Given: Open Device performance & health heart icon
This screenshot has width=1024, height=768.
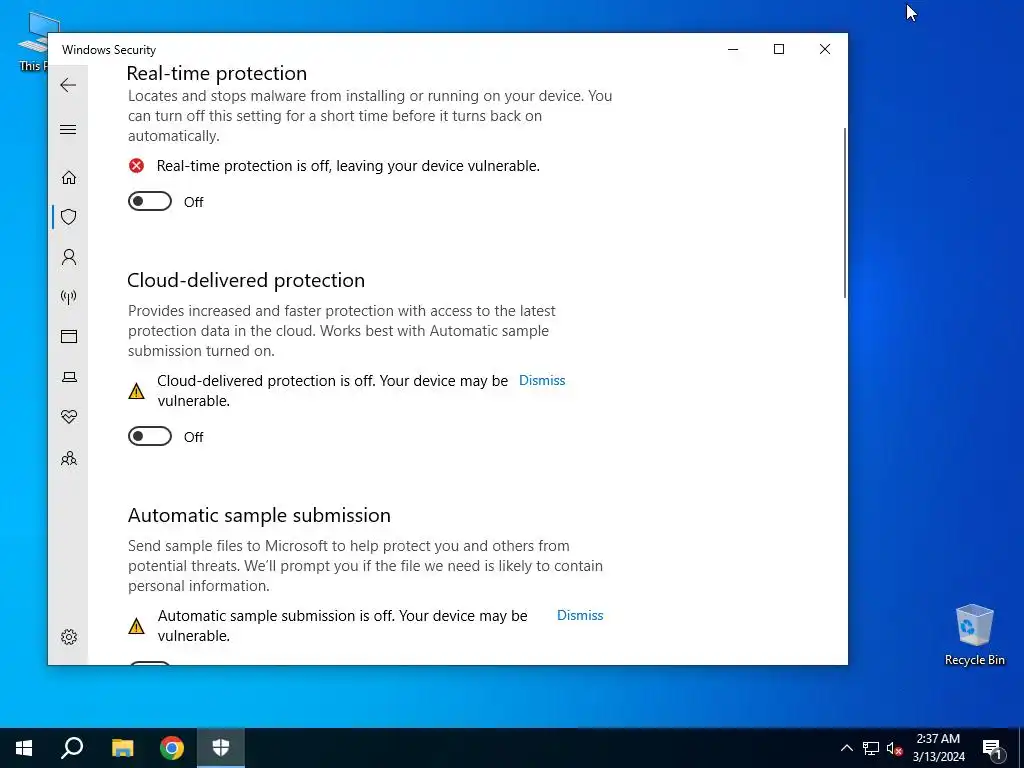Looking at the screenshot, I should click(69, 417).
